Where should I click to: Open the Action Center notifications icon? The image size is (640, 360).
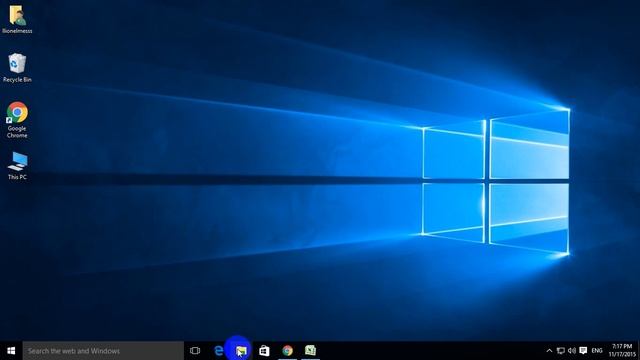pos(583,351)
